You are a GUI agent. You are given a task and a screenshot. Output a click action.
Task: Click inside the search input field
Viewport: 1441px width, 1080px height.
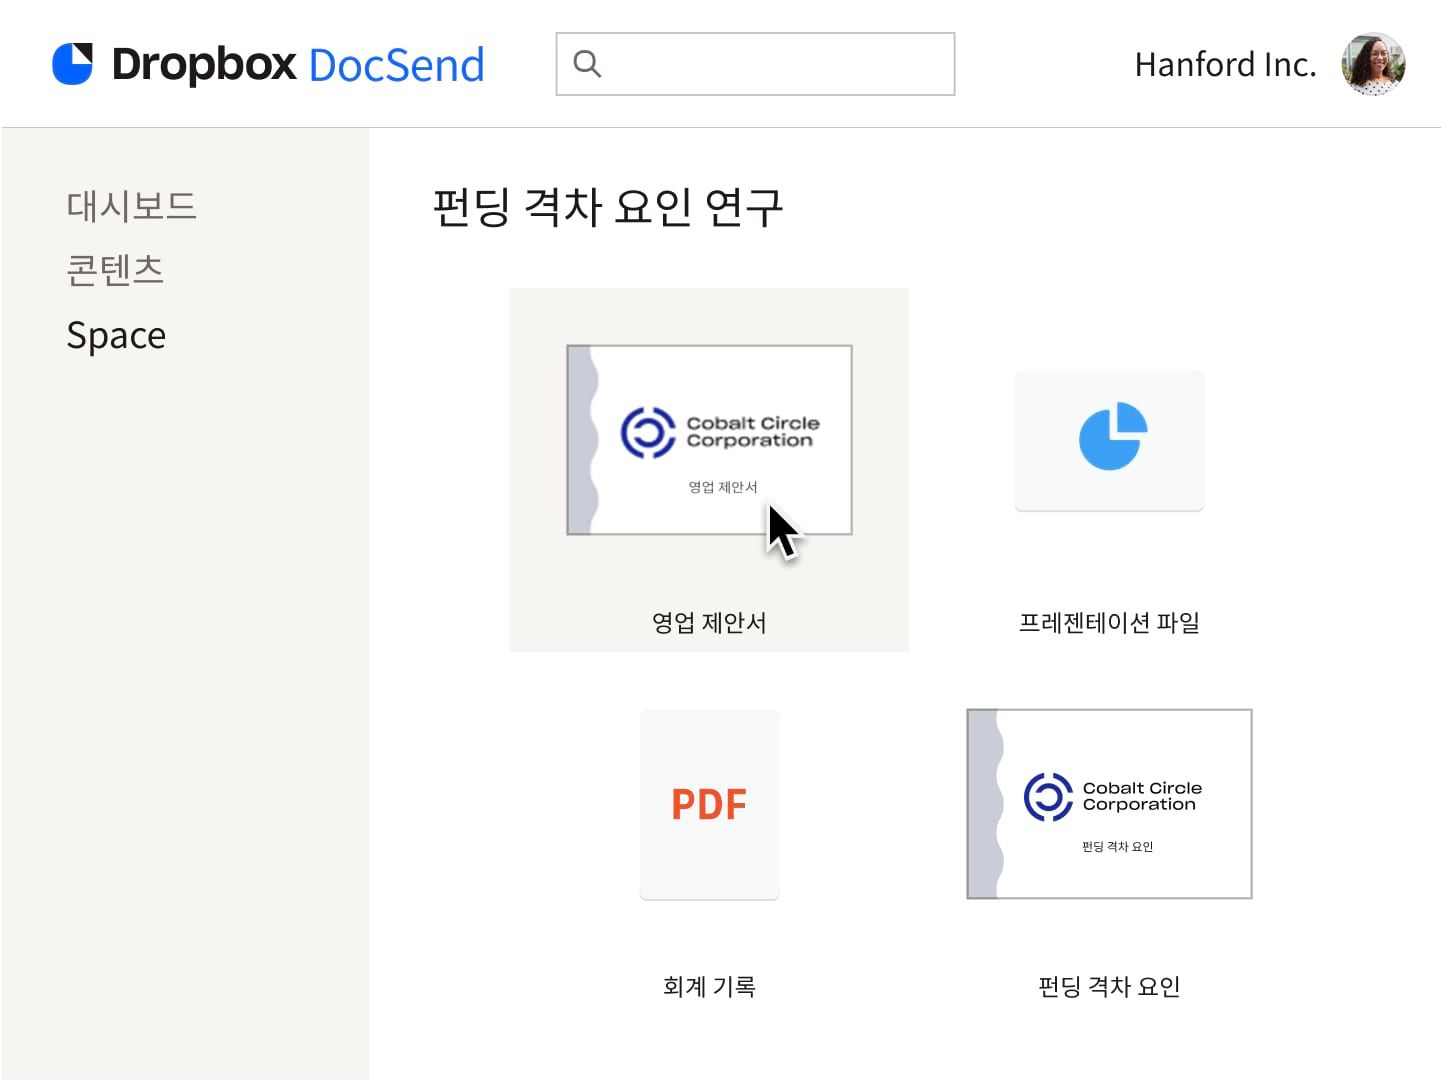pyautogui.click(x=760, y=63)
